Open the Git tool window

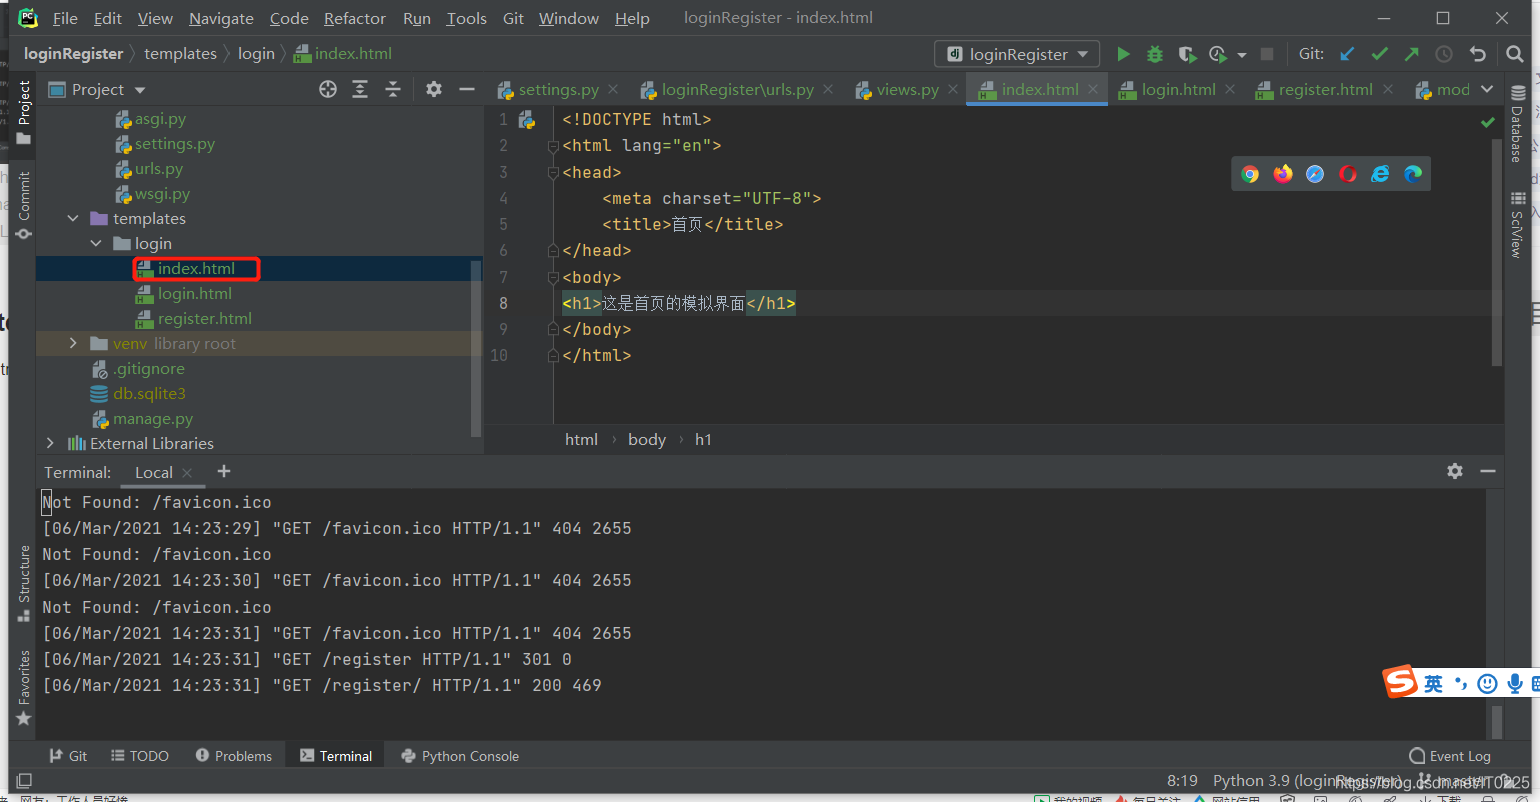pyautogui.click(x=67, y=756)
